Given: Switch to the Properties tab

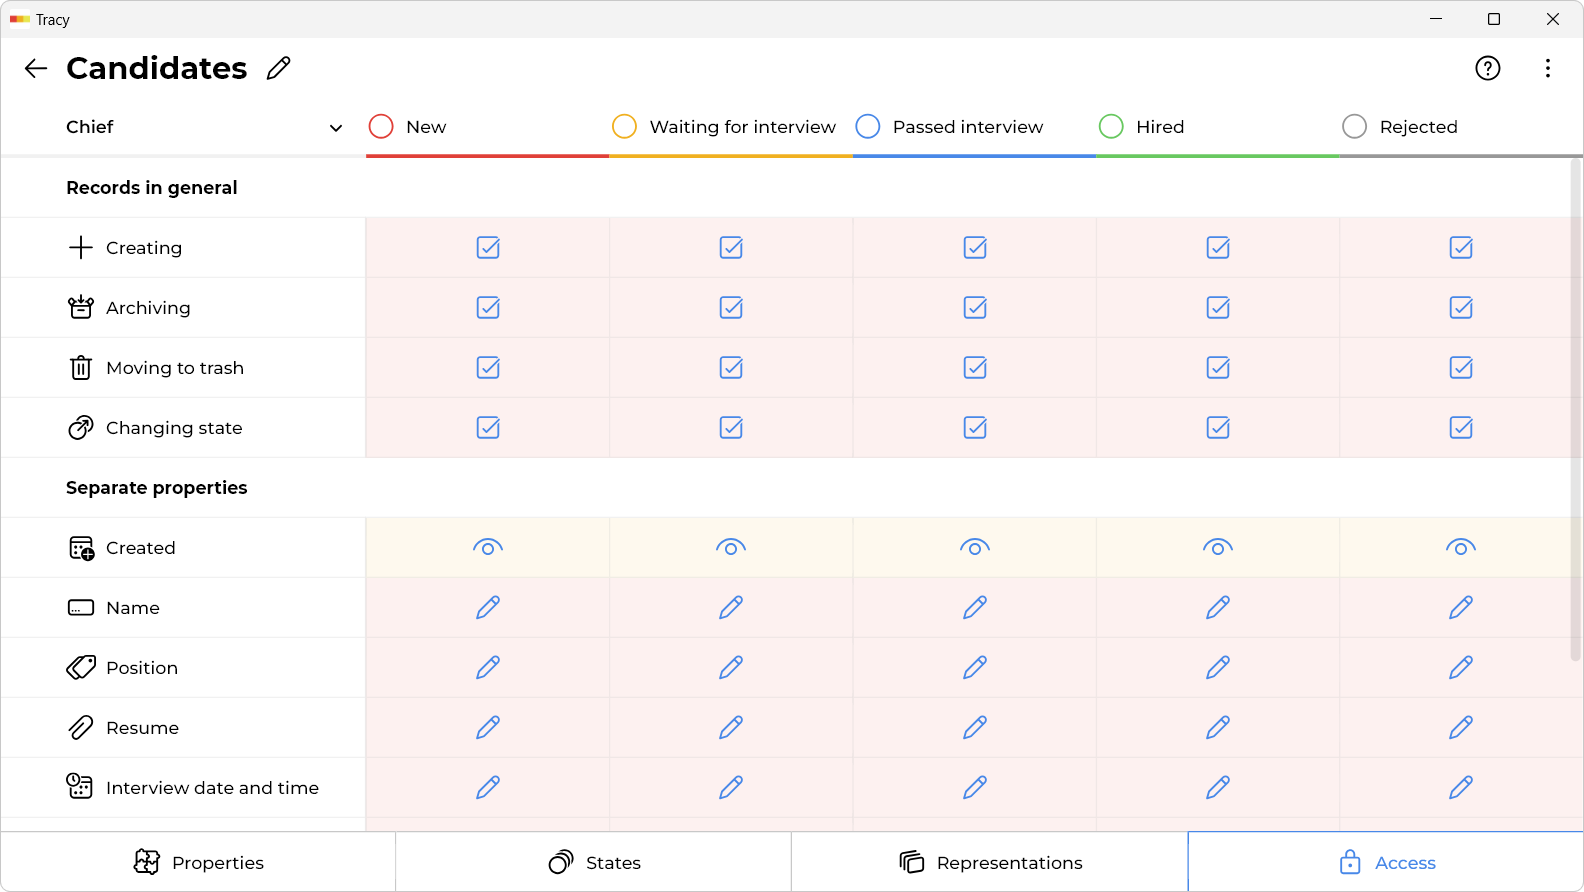Looking at the screenshot, I should point(198,862).
